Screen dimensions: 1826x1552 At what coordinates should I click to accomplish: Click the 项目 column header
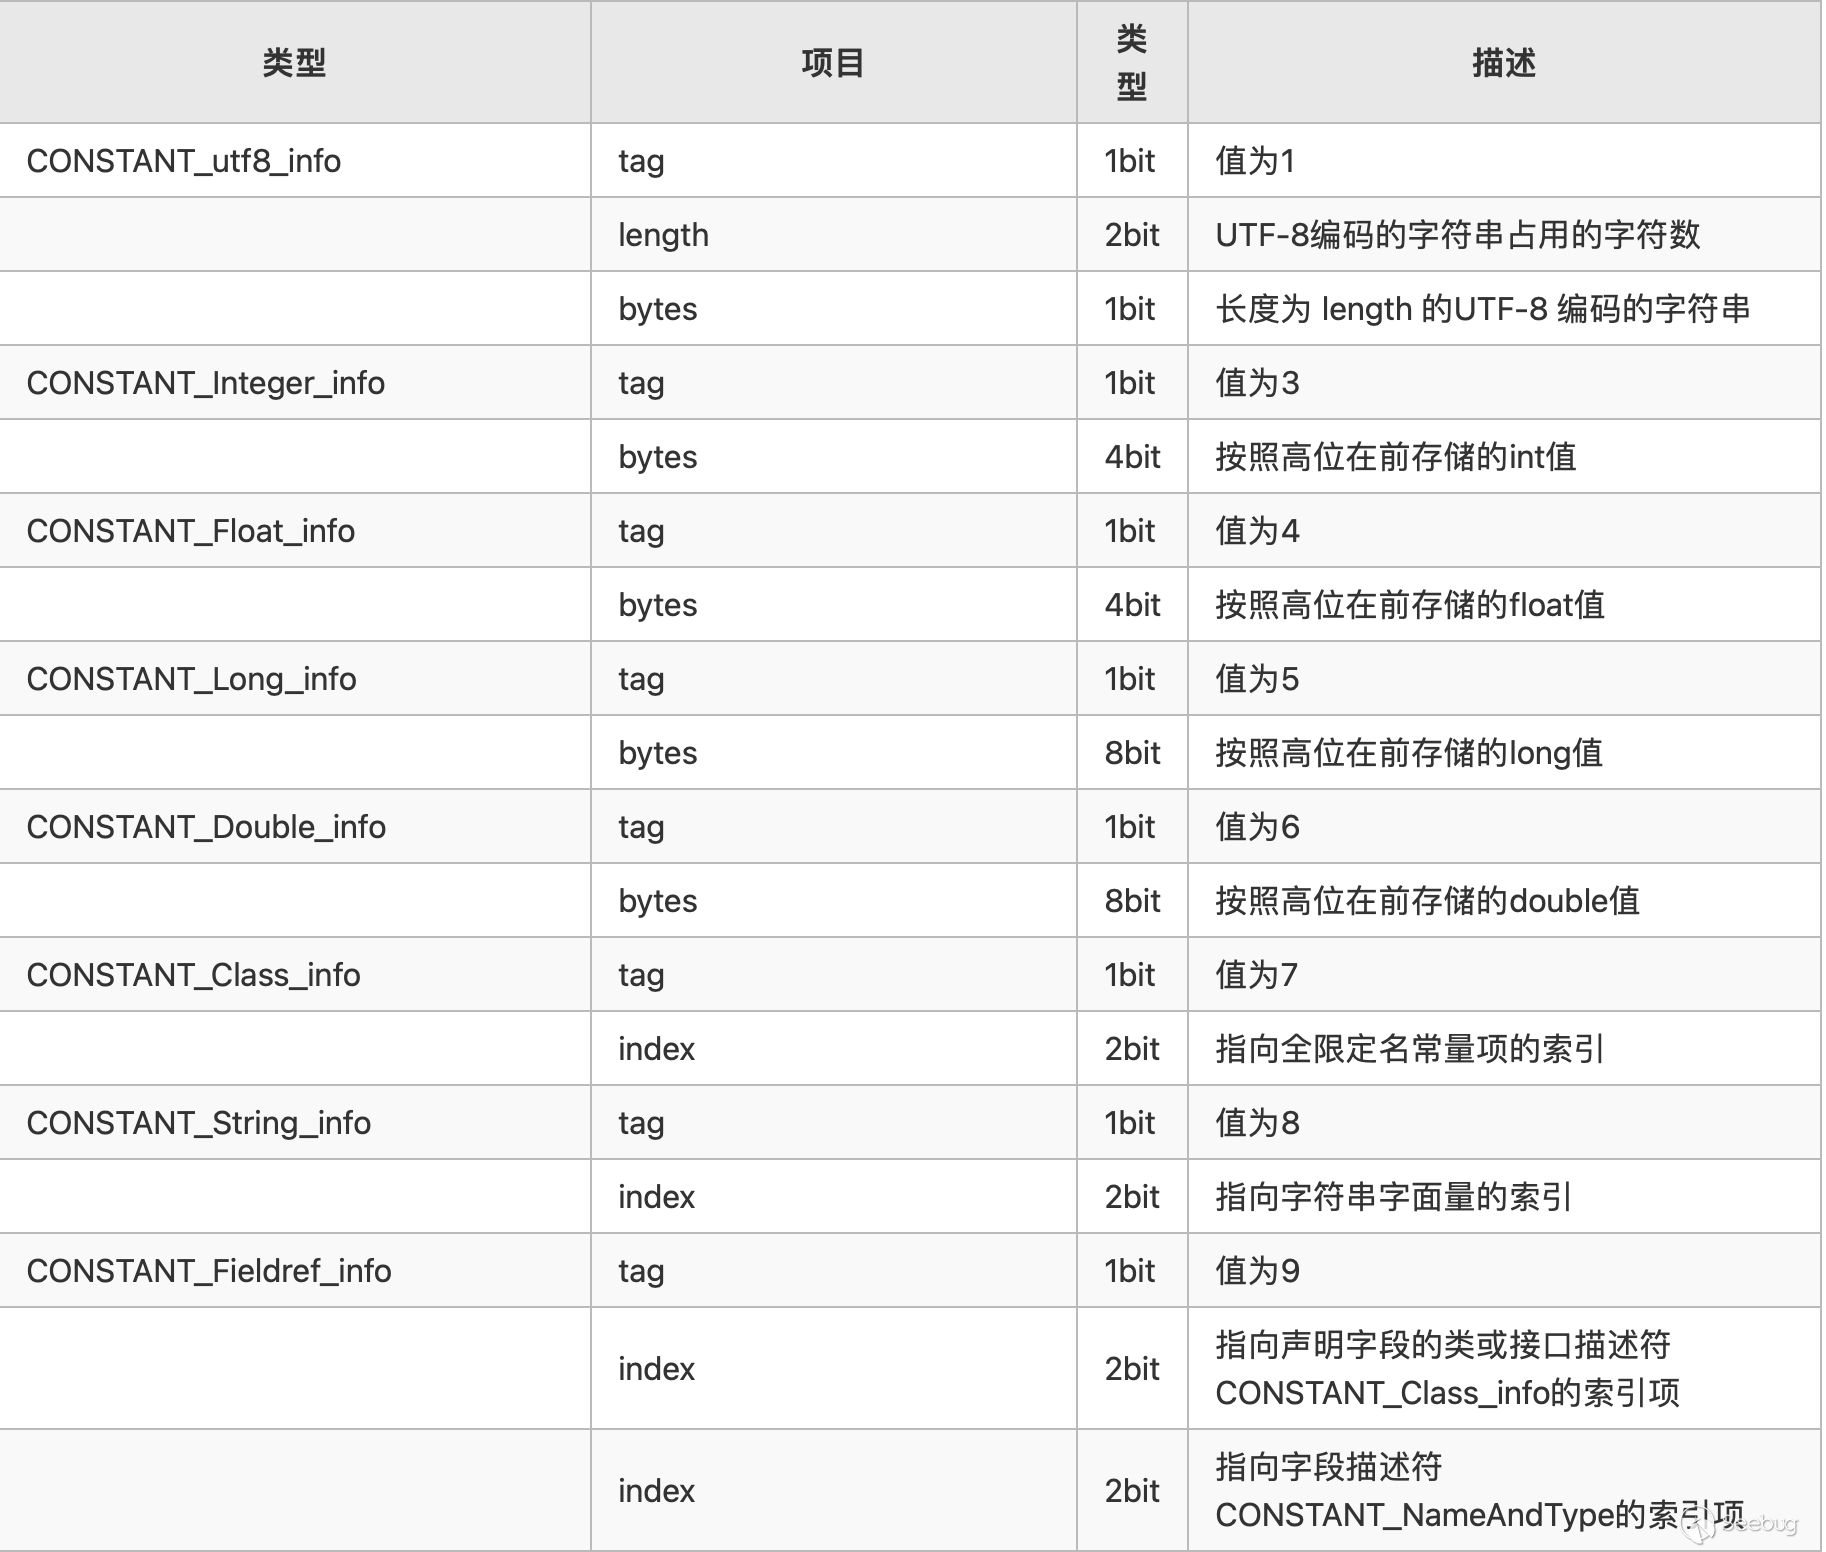click(x=832, y=63)
